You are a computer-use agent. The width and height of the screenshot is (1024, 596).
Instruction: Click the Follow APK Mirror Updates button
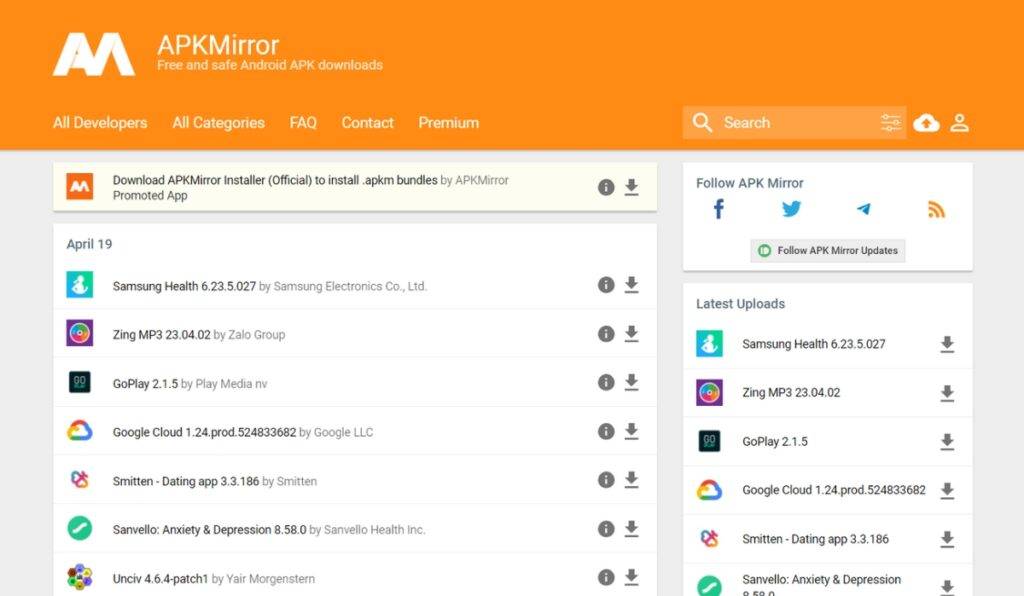828,251
